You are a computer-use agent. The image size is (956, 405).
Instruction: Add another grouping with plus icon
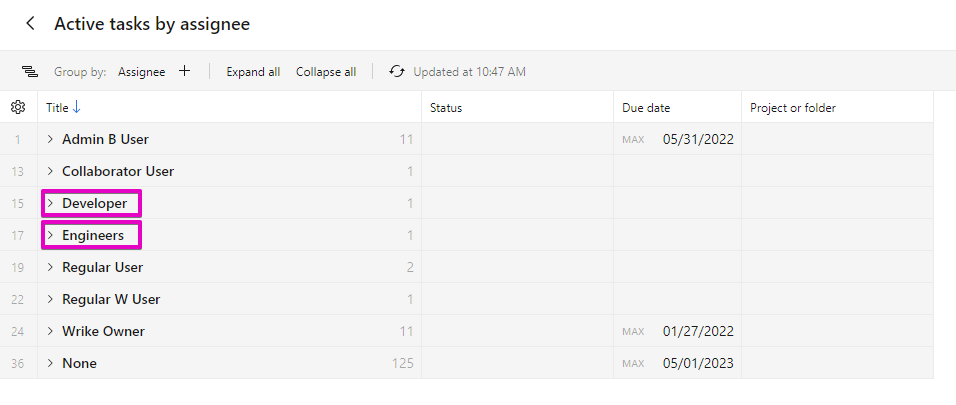click(x=184, y=71)
